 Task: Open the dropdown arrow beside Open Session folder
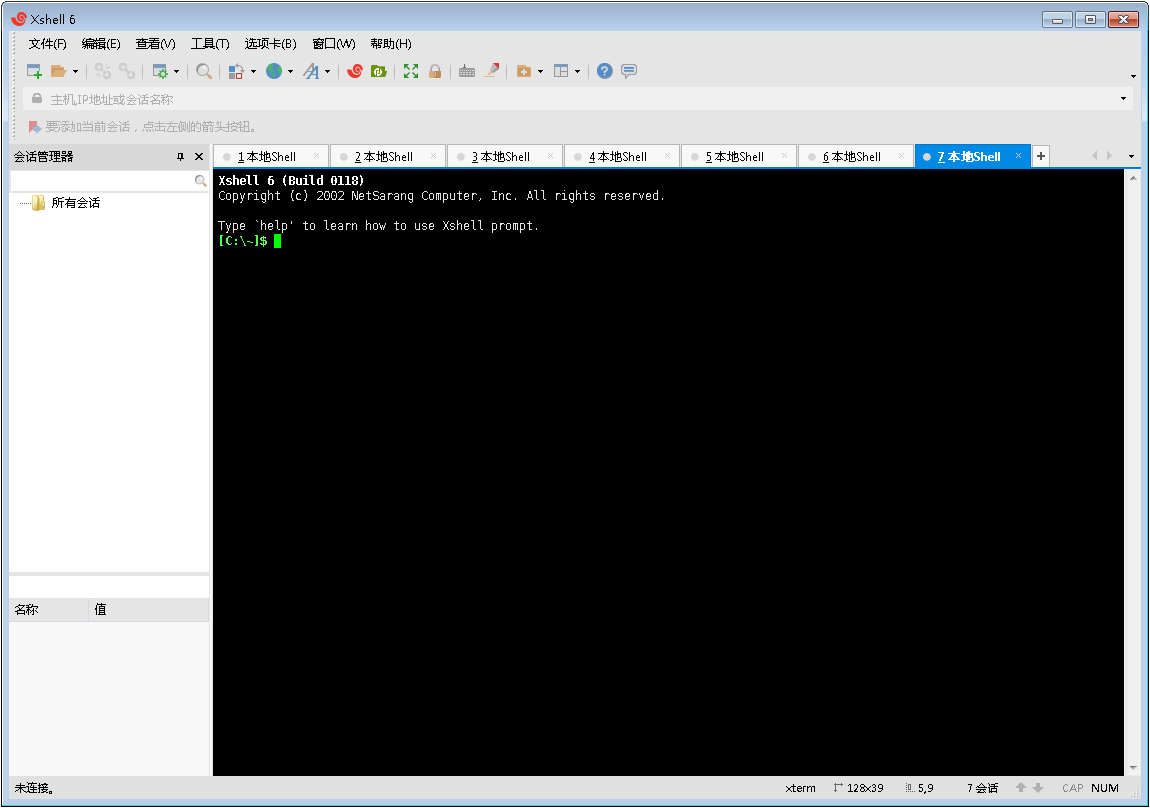pos(75,72)
